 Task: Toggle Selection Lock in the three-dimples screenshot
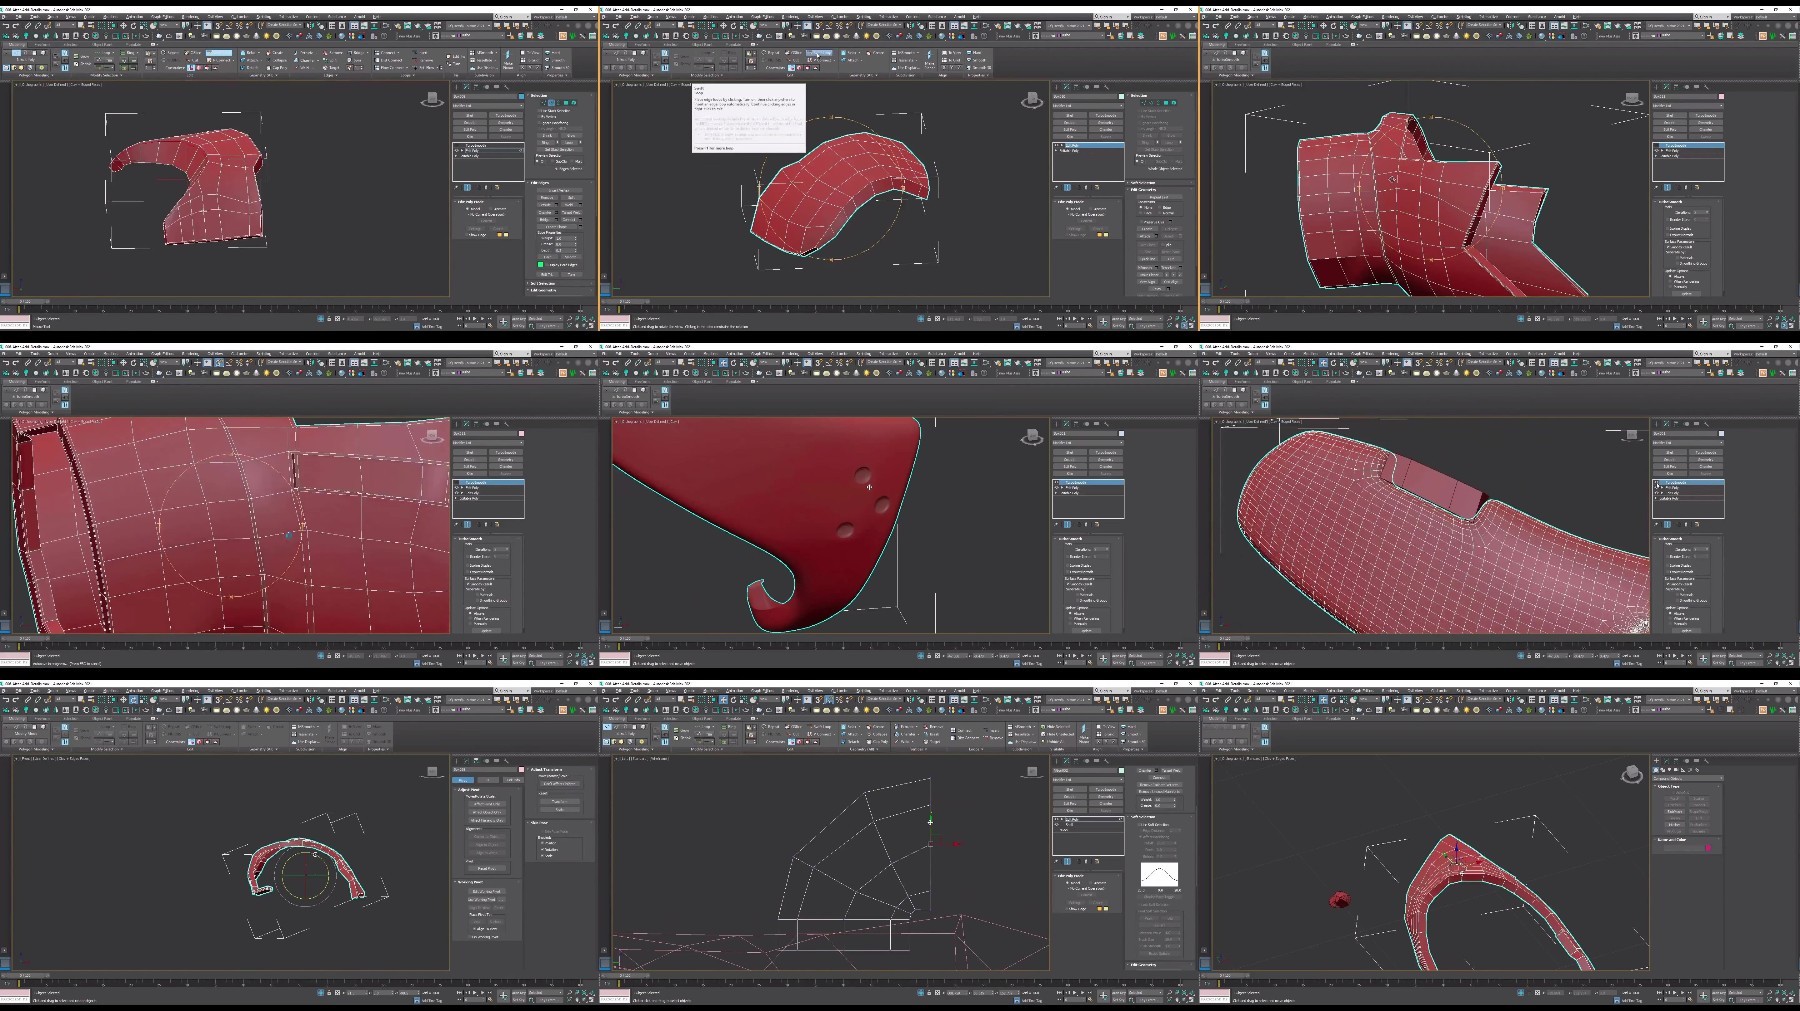(x=929, y=655)
